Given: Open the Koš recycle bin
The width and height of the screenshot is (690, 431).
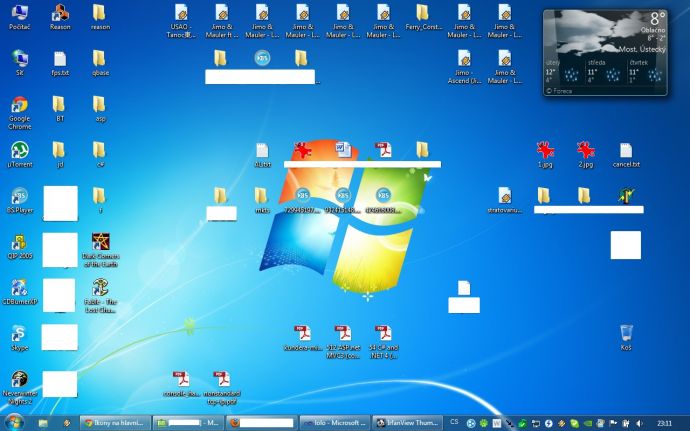Looking at the screenshot, I should click(x=626, y=337).
